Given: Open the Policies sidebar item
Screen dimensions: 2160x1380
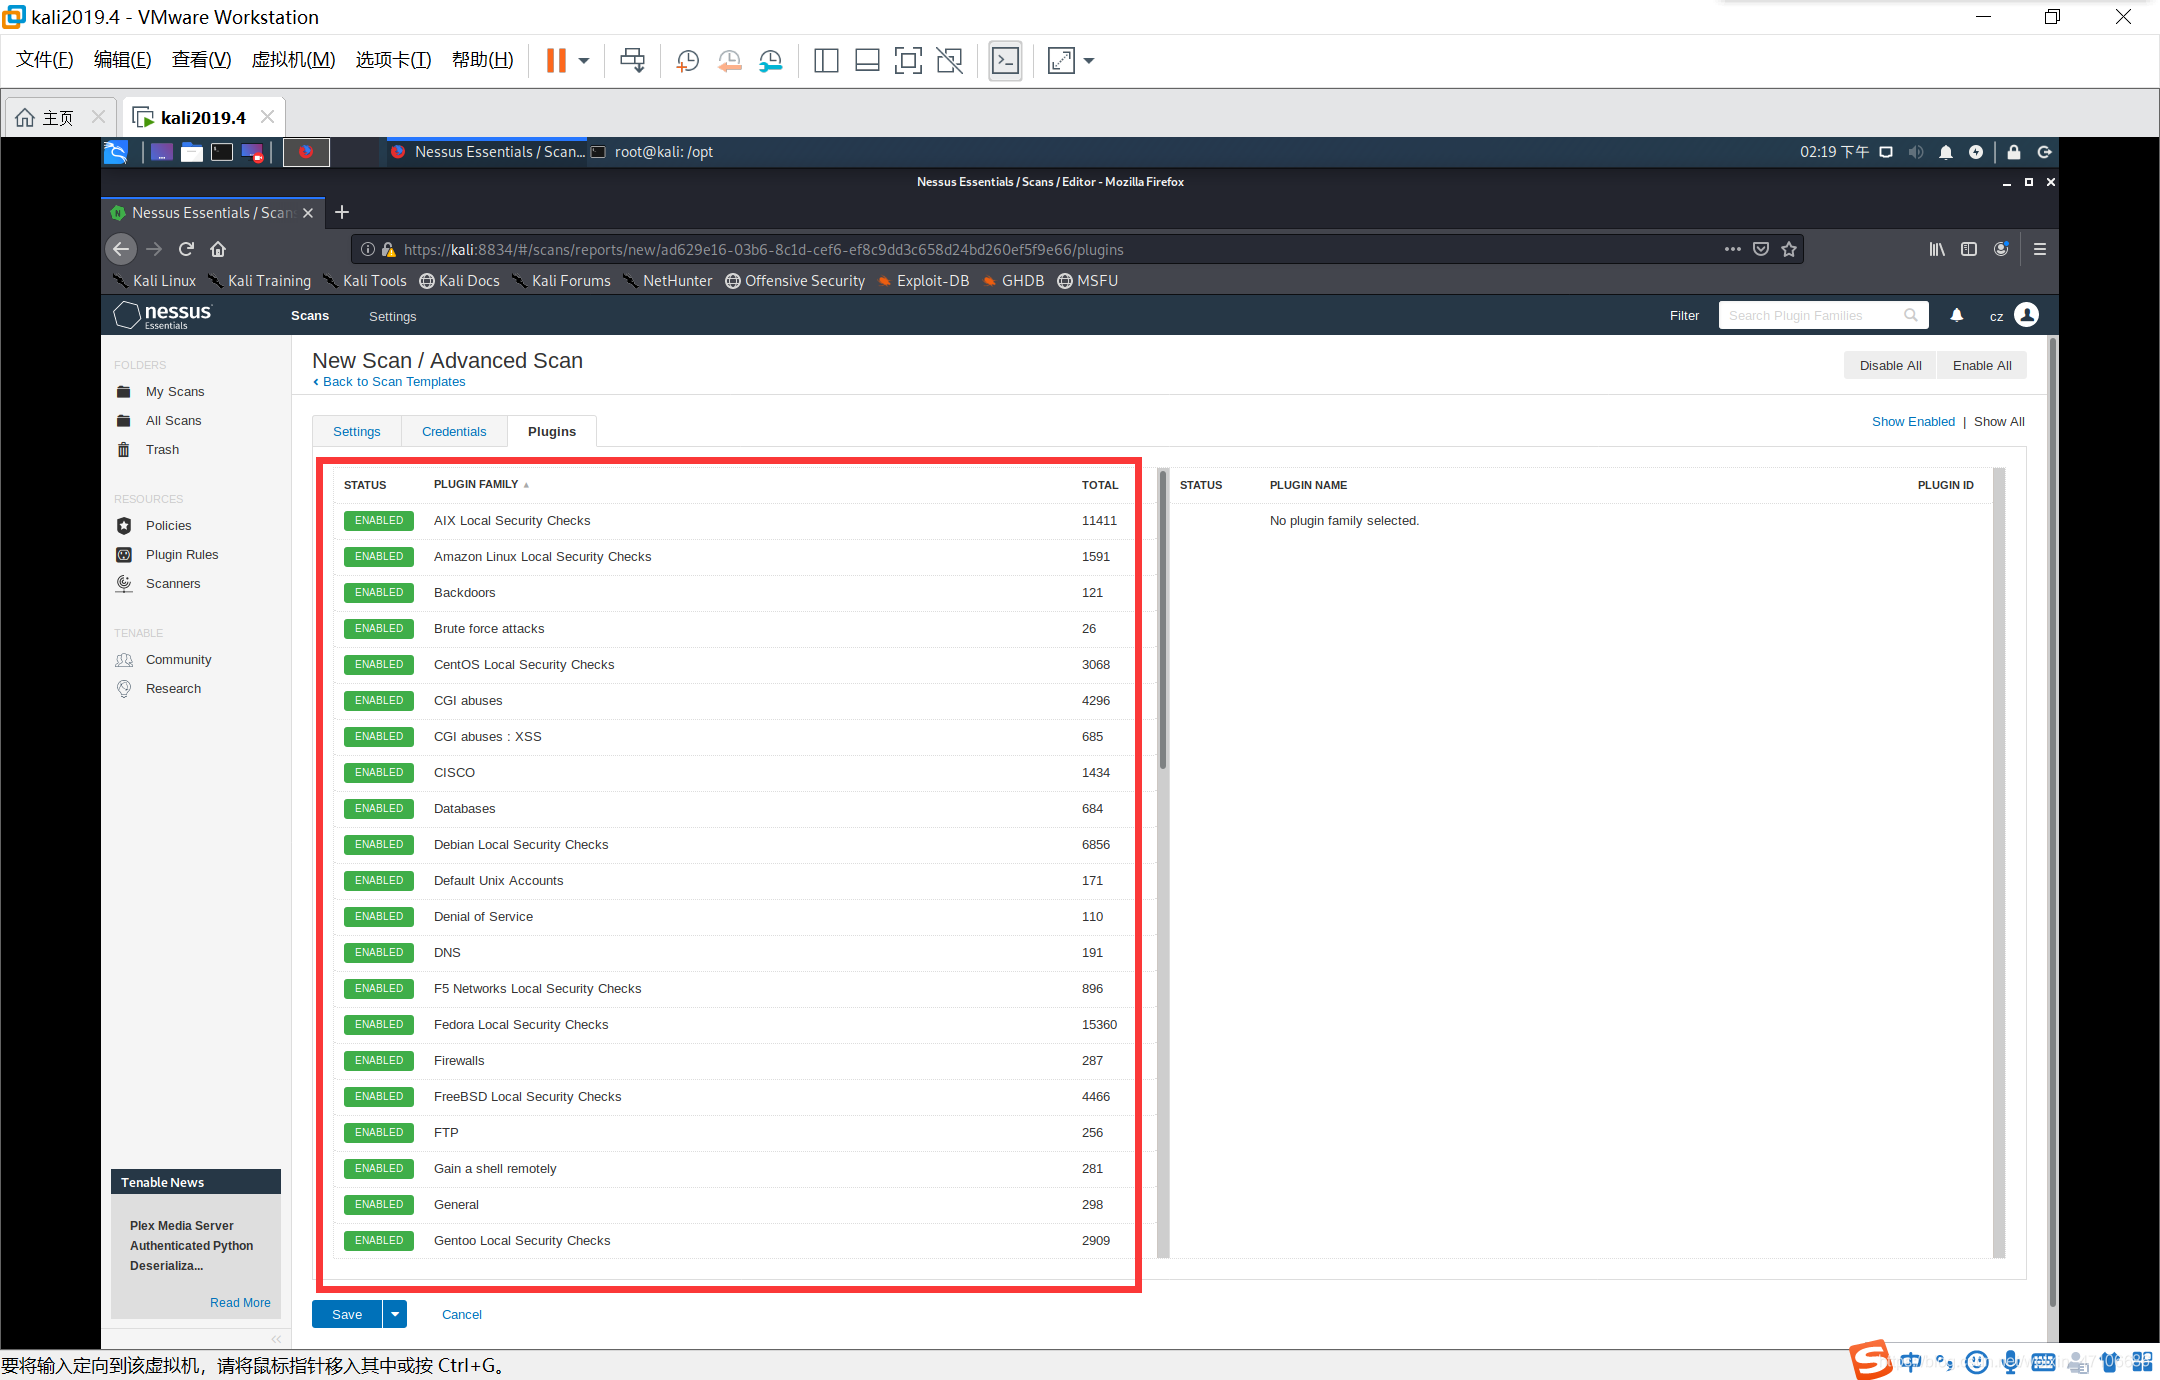Looking at the screenshot, I should click(x=168, y=525).
